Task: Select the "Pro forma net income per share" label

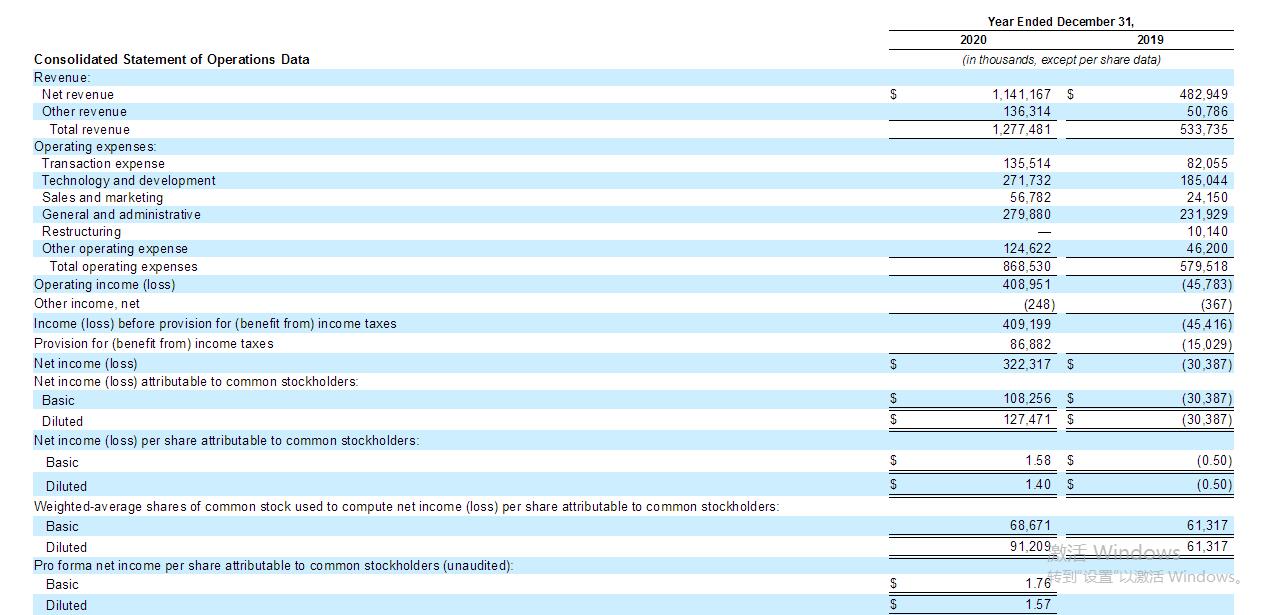Action: click(x=274, y=566)
